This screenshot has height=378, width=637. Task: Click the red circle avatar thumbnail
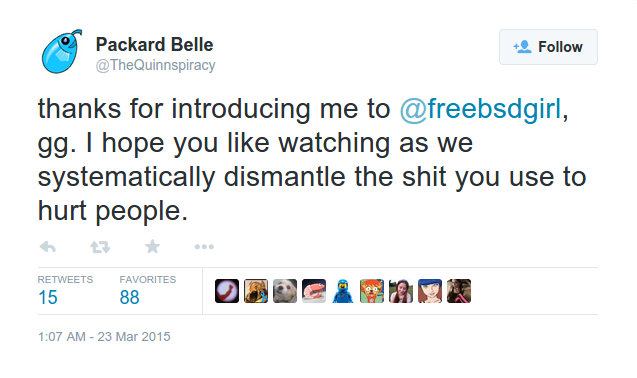(x=227, y=291)
